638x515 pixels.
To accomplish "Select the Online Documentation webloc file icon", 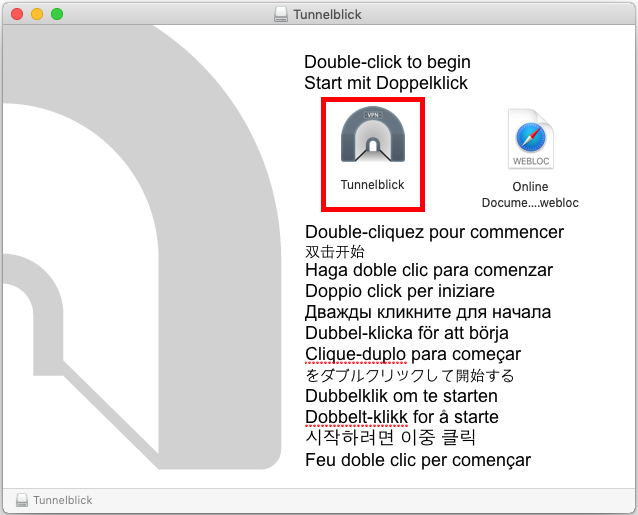I will click(x=531, y=139).
